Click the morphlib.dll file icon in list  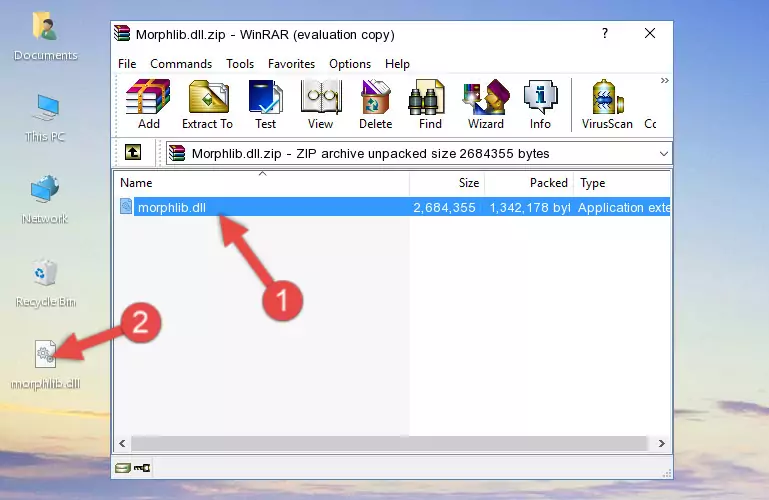point(126,207)
